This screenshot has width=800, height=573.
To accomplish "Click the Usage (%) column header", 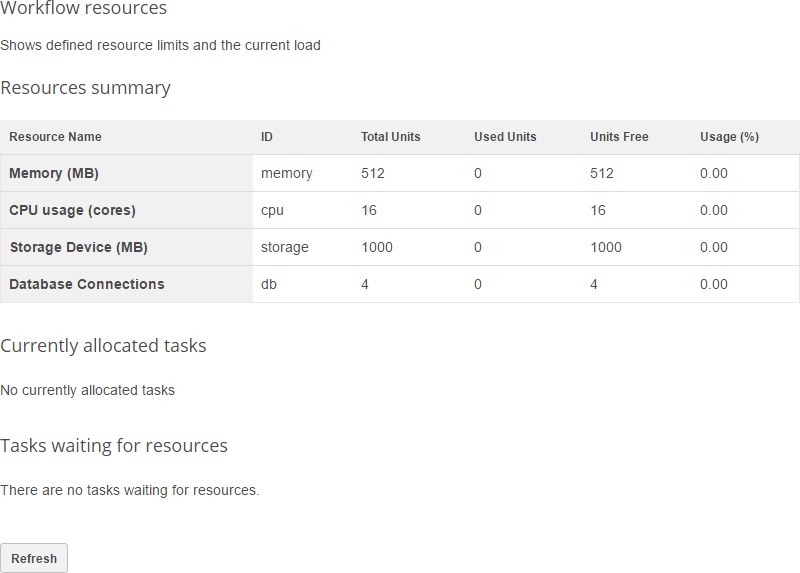I will 729,137.
